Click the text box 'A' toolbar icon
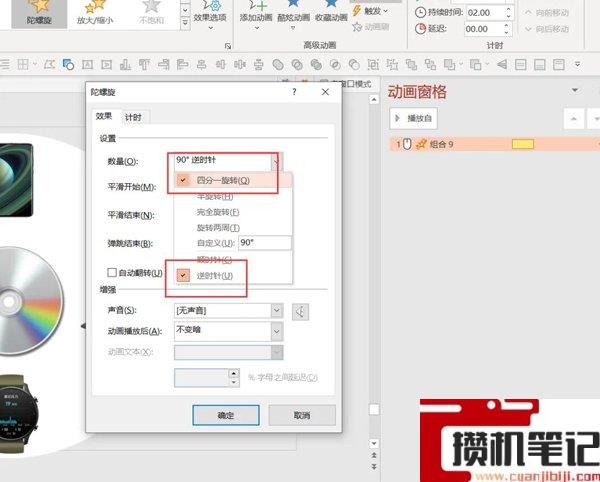The height and width of the screenshot is (482, 600). (87, 65)
